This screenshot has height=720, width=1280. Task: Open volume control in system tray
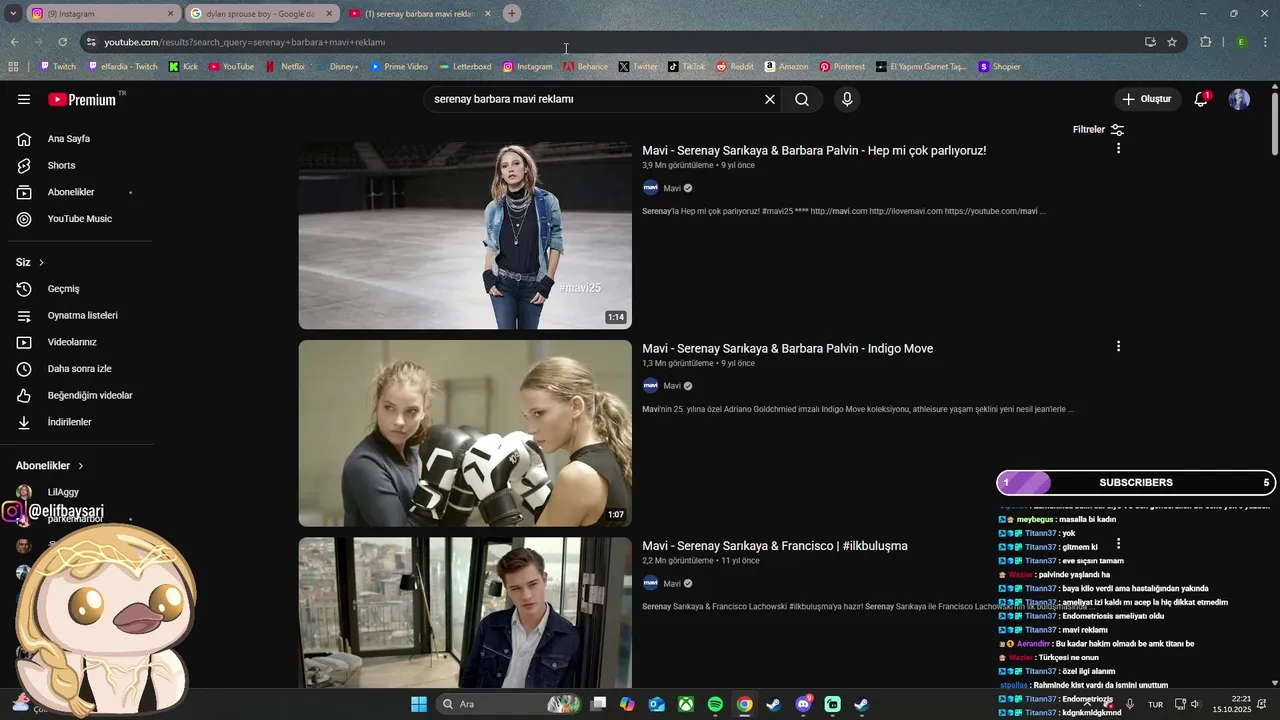click(1195, 704)
